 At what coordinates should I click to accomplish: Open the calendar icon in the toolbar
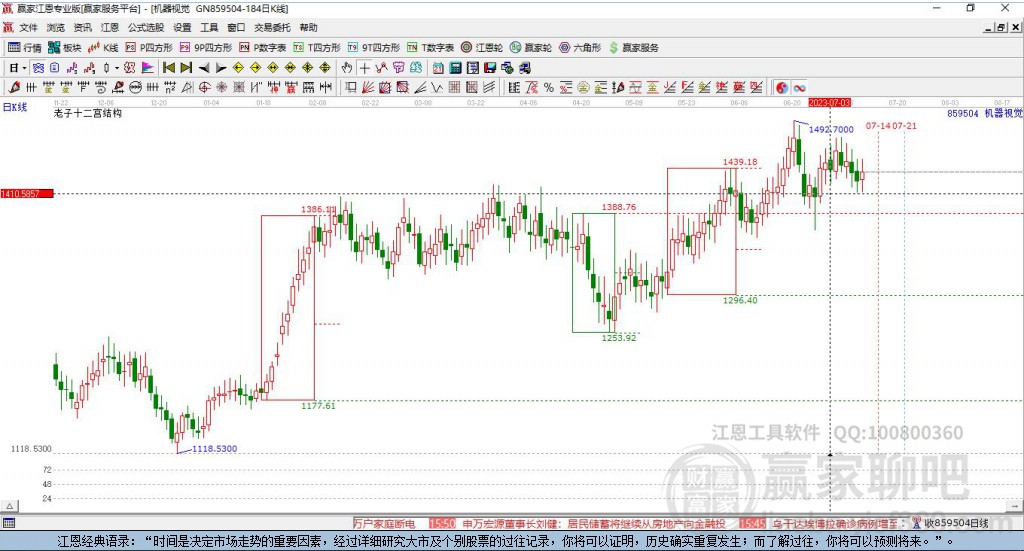(438, 68)
